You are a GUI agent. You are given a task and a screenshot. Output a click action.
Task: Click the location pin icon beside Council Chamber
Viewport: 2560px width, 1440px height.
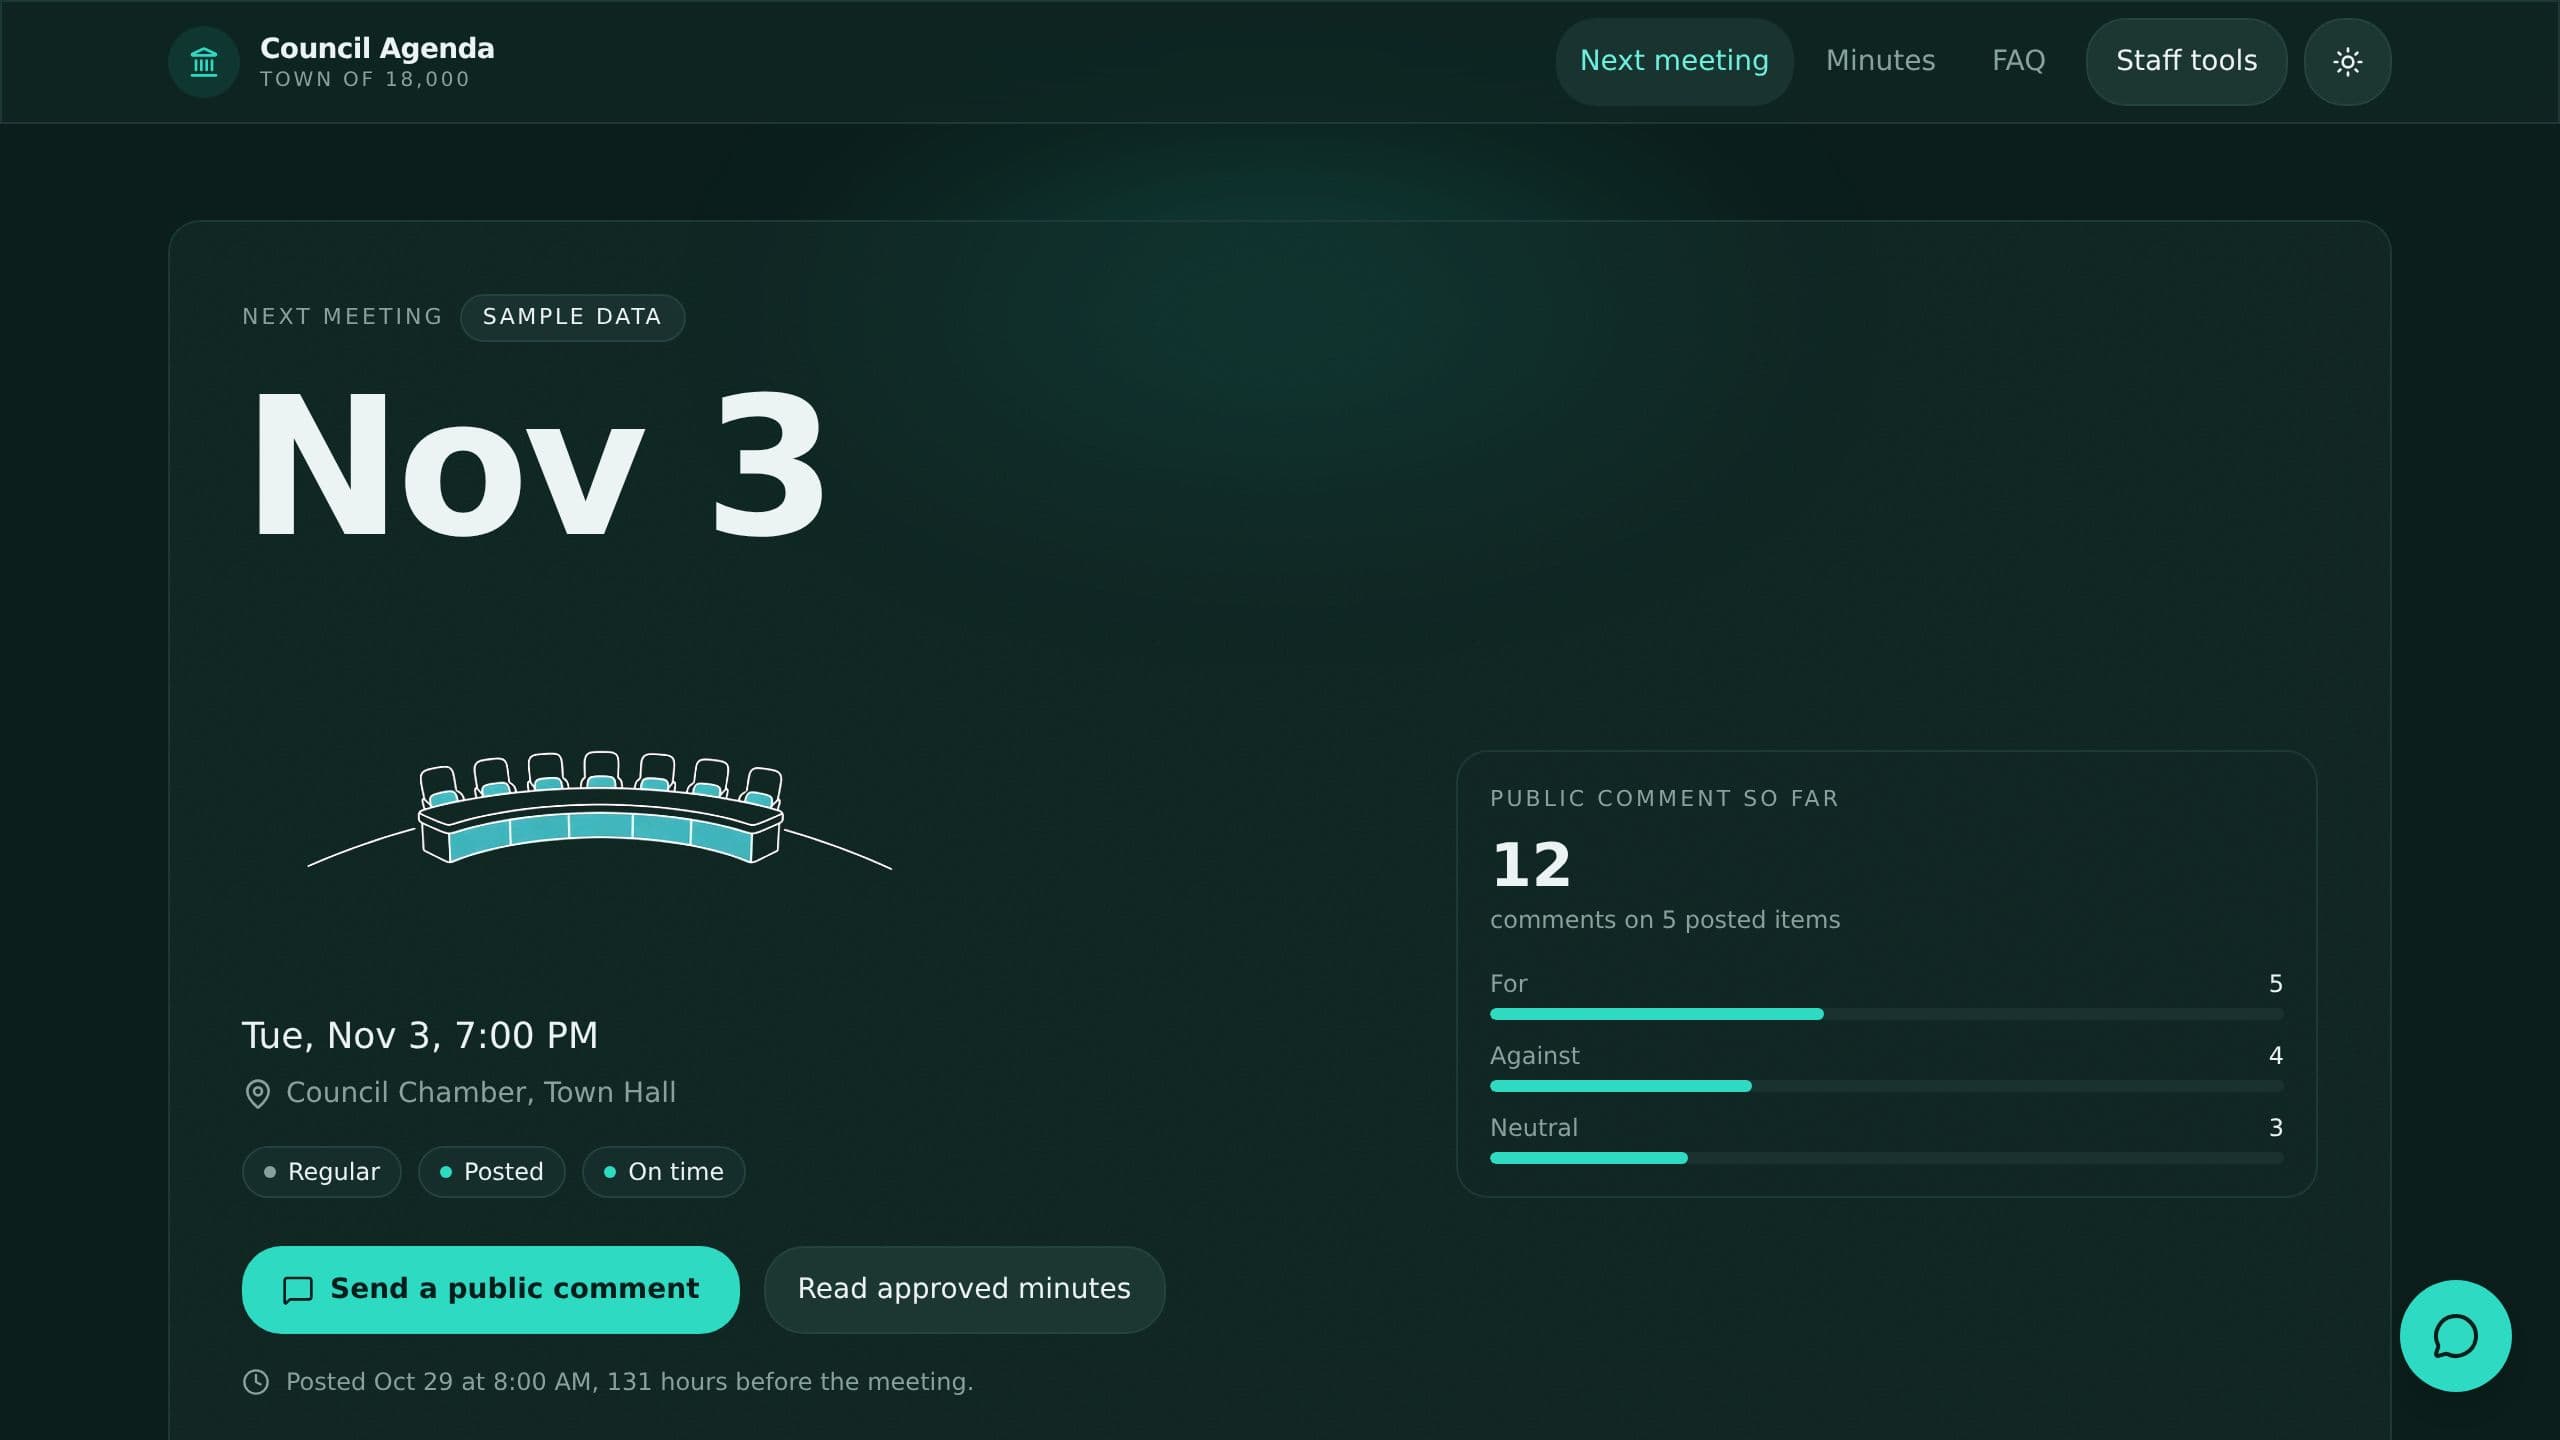tap(257, 1094)
